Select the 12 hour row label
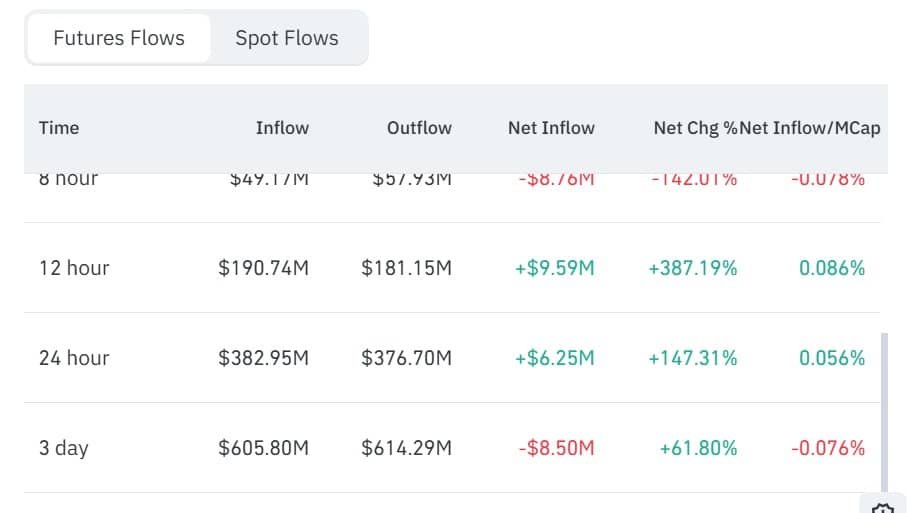Screen dimensions: 908x513 pyautogui.click(x=74, y=268)
